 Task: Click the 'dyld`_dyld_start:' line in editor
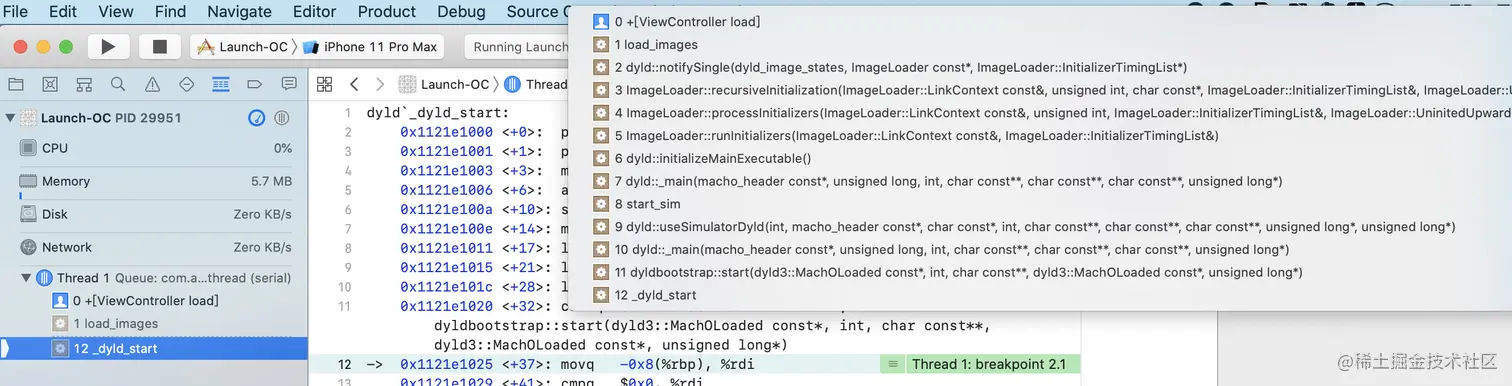tap(438, 113)
